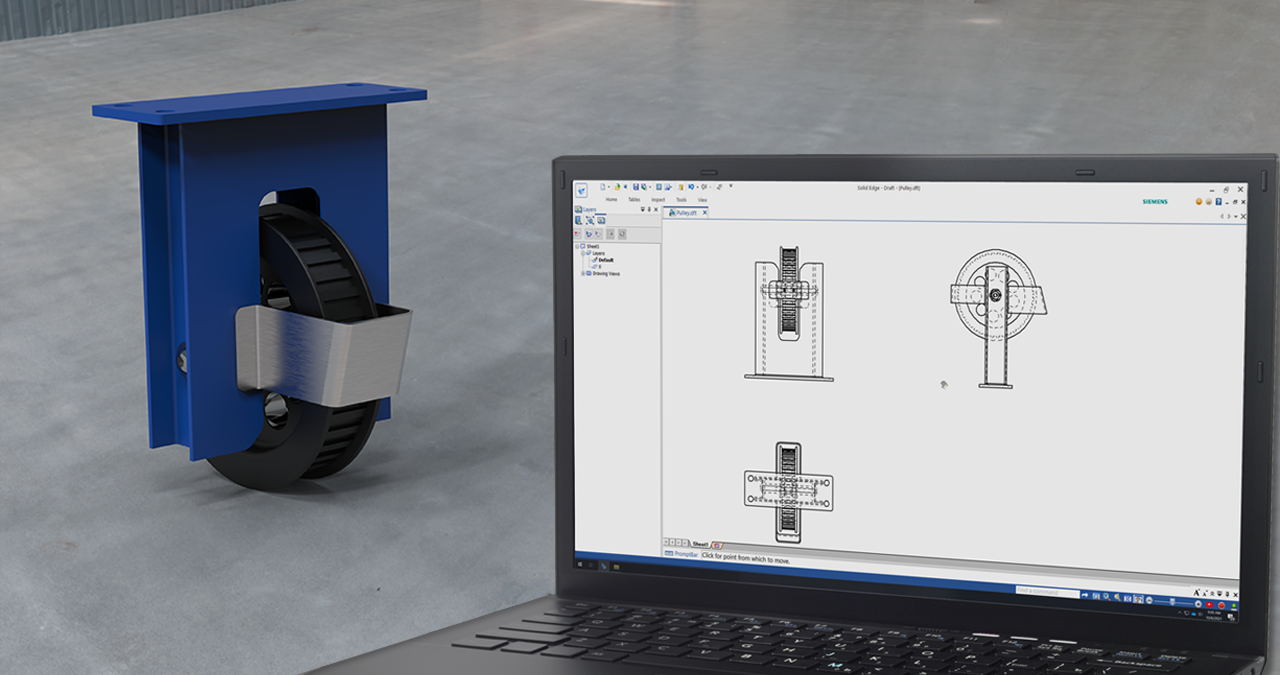Collapse the Sheet1 node in the Layers tree

click(x=577, y=246)
